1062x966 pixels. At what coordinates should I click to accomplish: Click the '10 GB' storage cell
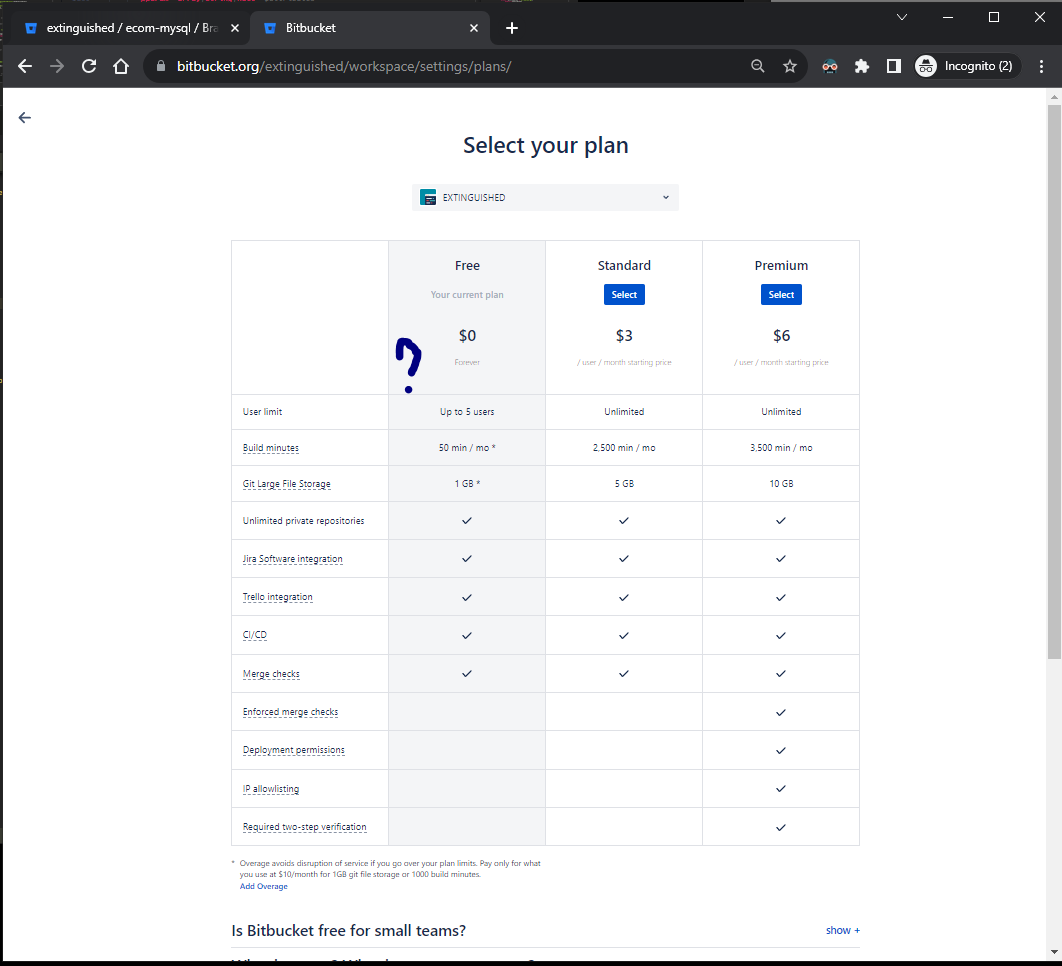tap(781, 484)
